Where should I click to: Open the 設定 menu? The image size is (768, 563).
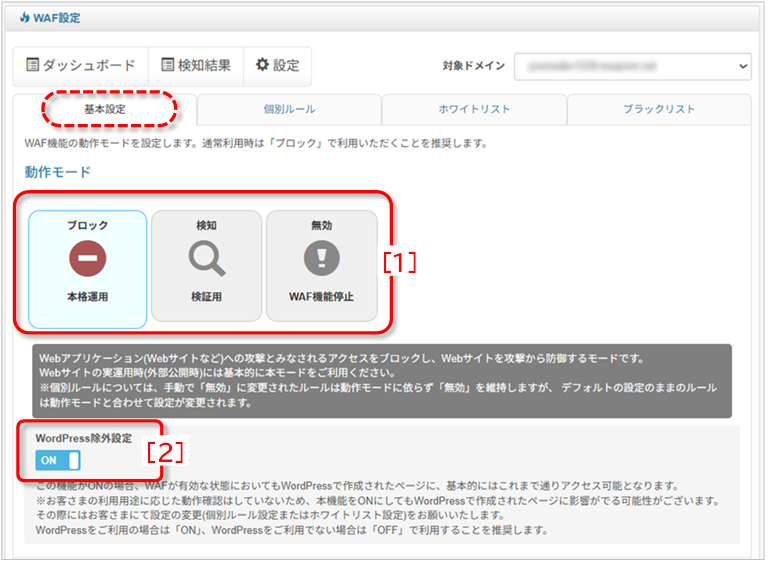click(x=277, y=66)
